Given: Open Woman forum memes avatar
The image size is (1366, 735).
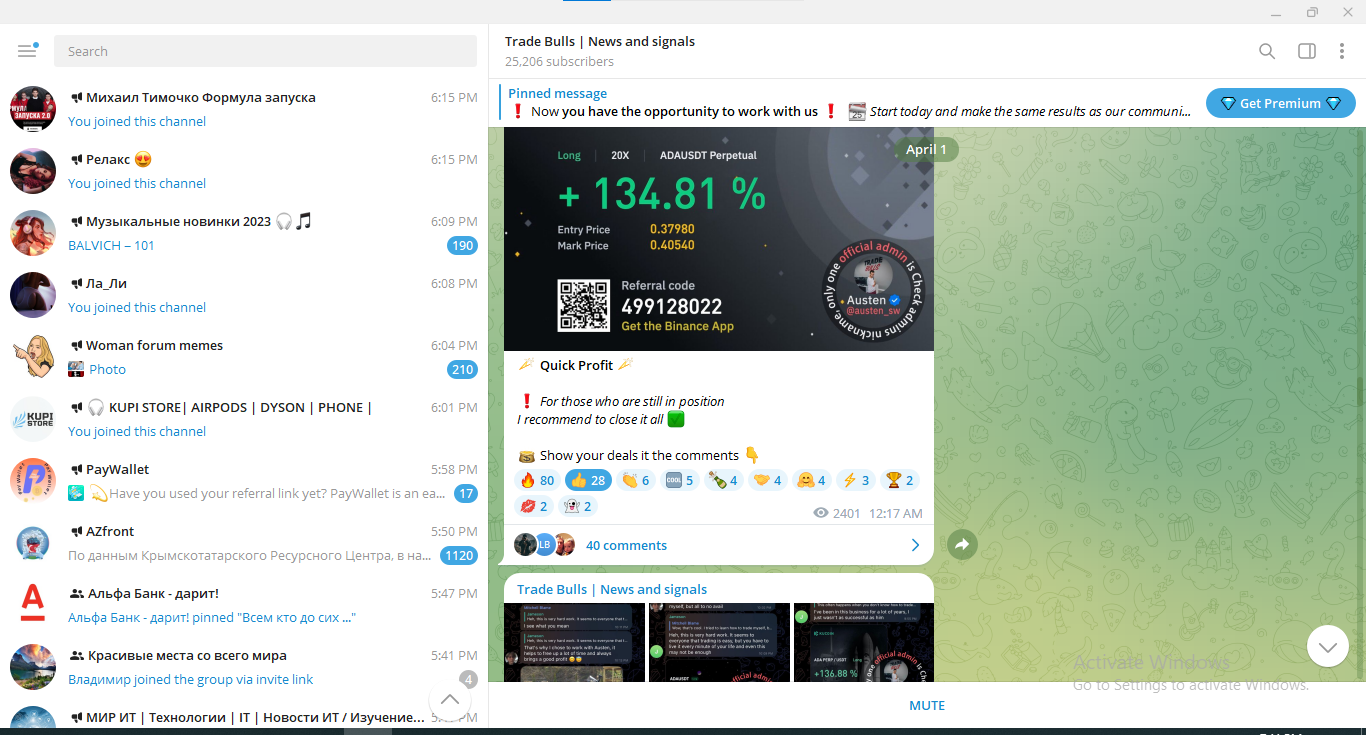Looking at the screenshot, I should 33,357.
